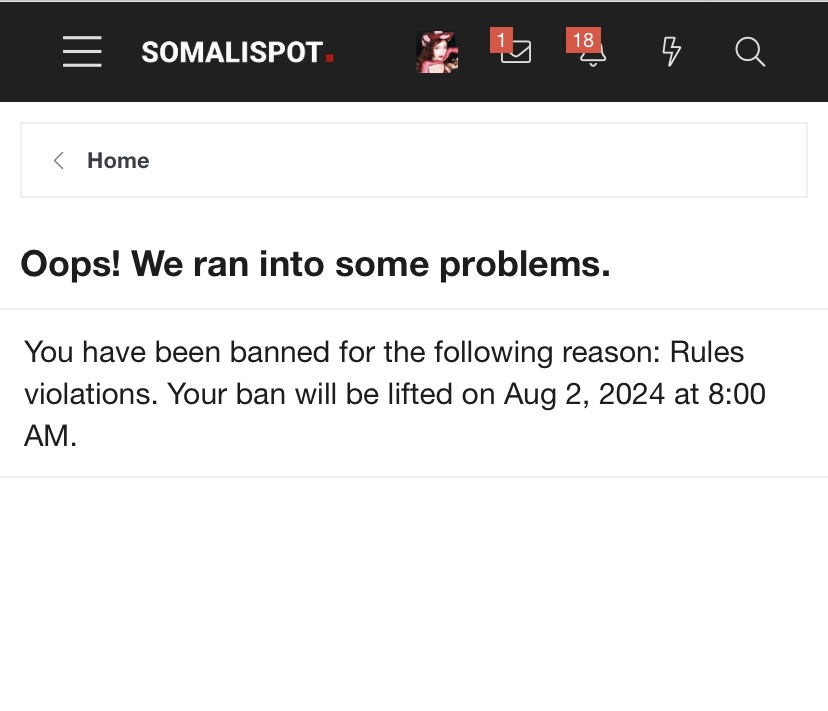Click the red dot after SOMALISPOT
The width and height of the screenshot is (828, 711).
[x=330, y=58]
